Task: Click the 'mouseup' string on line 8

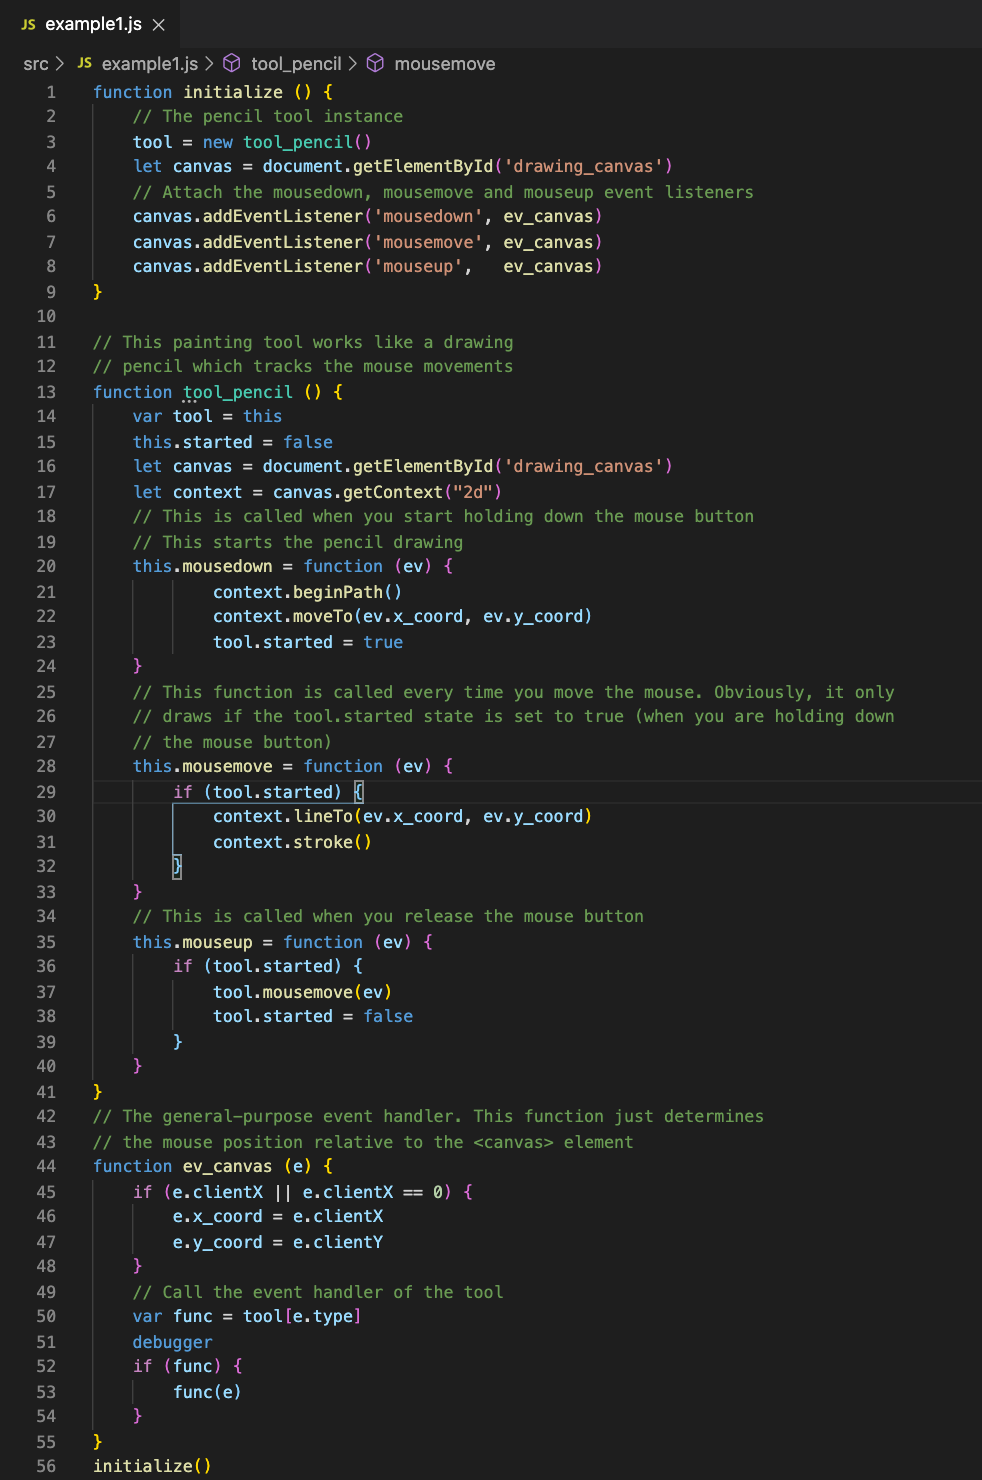Action: coord(418,266)
